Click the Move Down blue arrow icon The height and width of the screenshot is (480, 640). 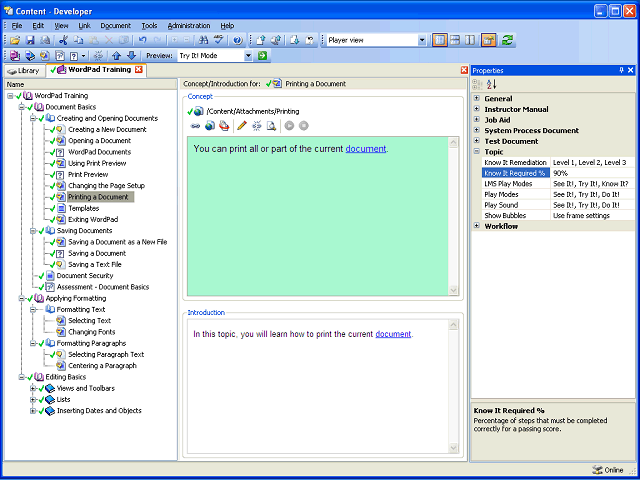pyautogui.click(x=131, y=56)
